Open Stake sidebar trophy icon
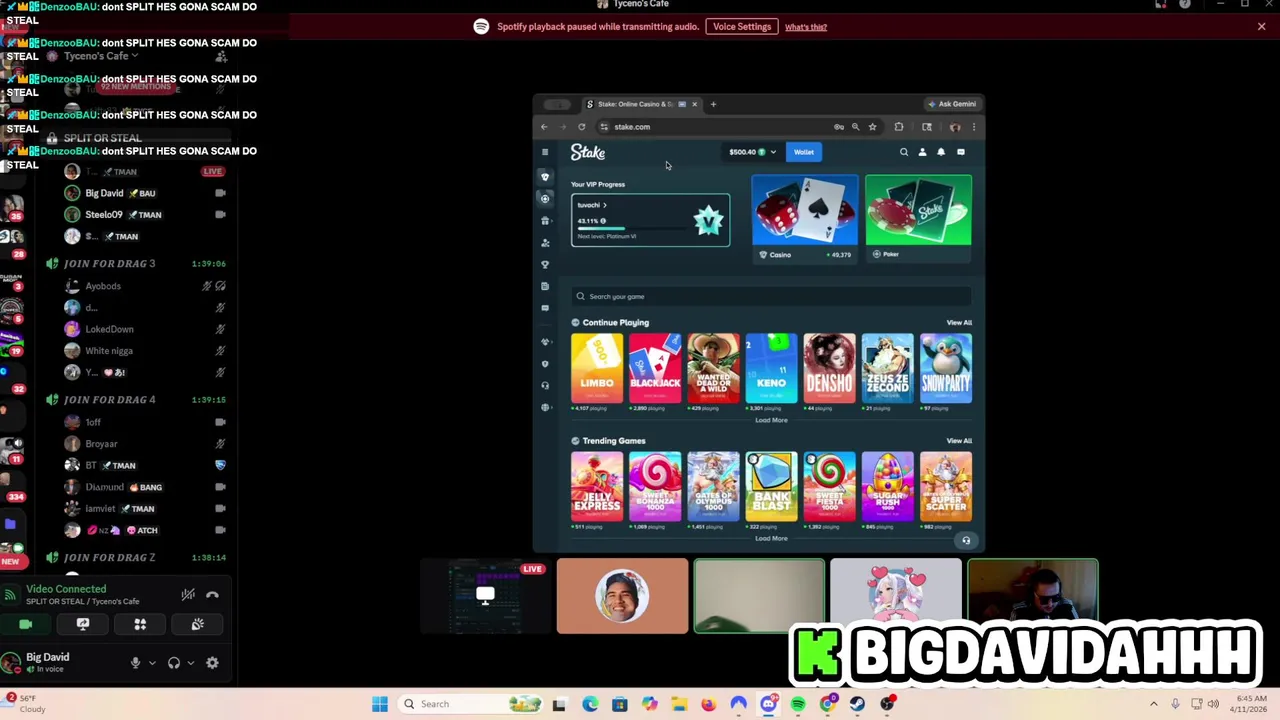Viewport: 1280px width, 720px height. pos(545,264)
